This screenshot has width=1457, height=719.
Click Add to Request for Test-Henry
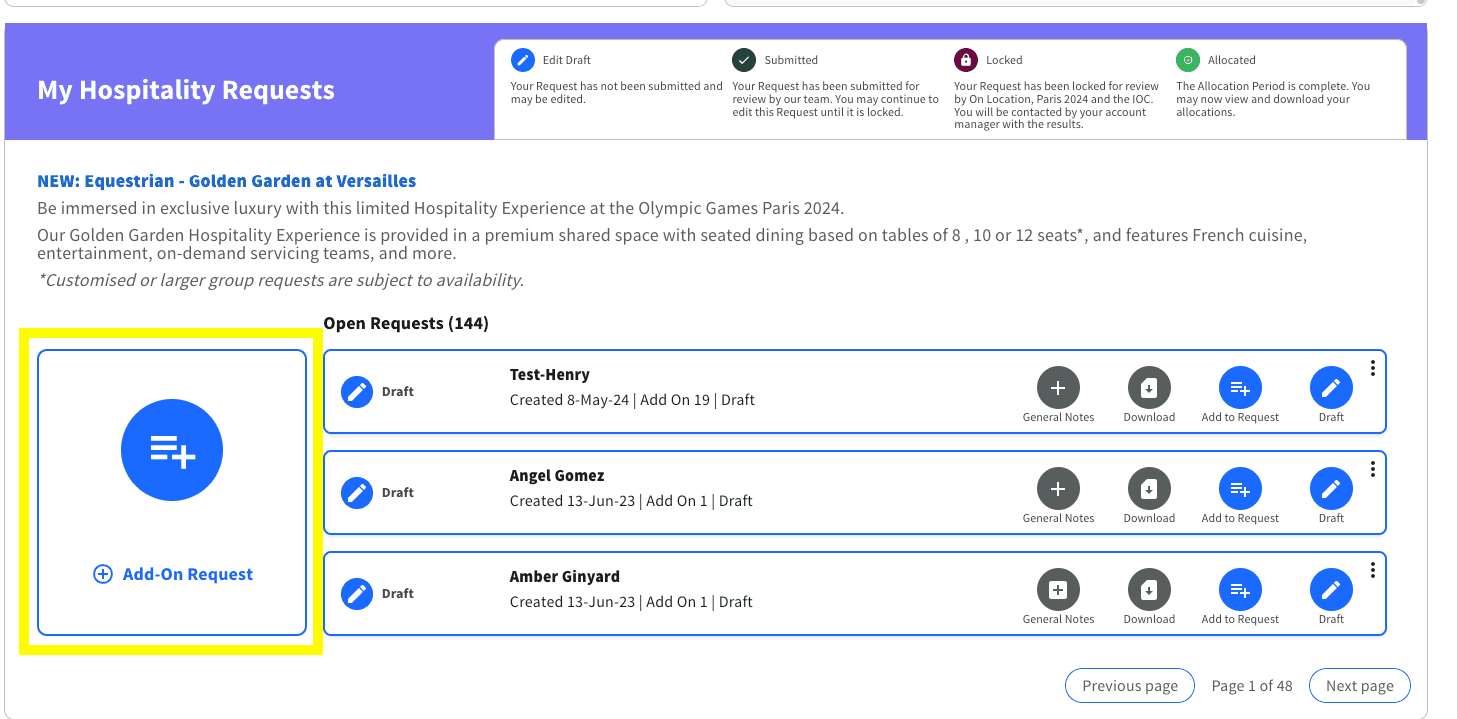pyautogui.click(x=1240, y=388)
